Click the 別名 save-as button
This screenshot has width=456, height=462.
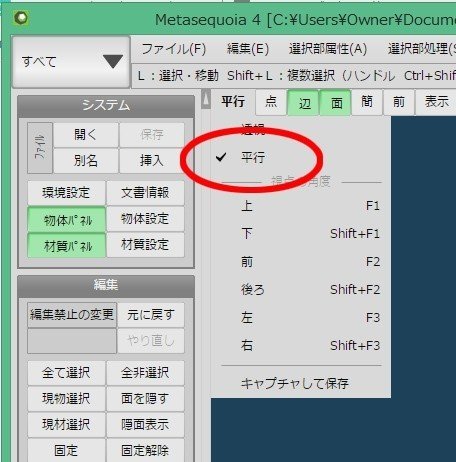(86, 161)
